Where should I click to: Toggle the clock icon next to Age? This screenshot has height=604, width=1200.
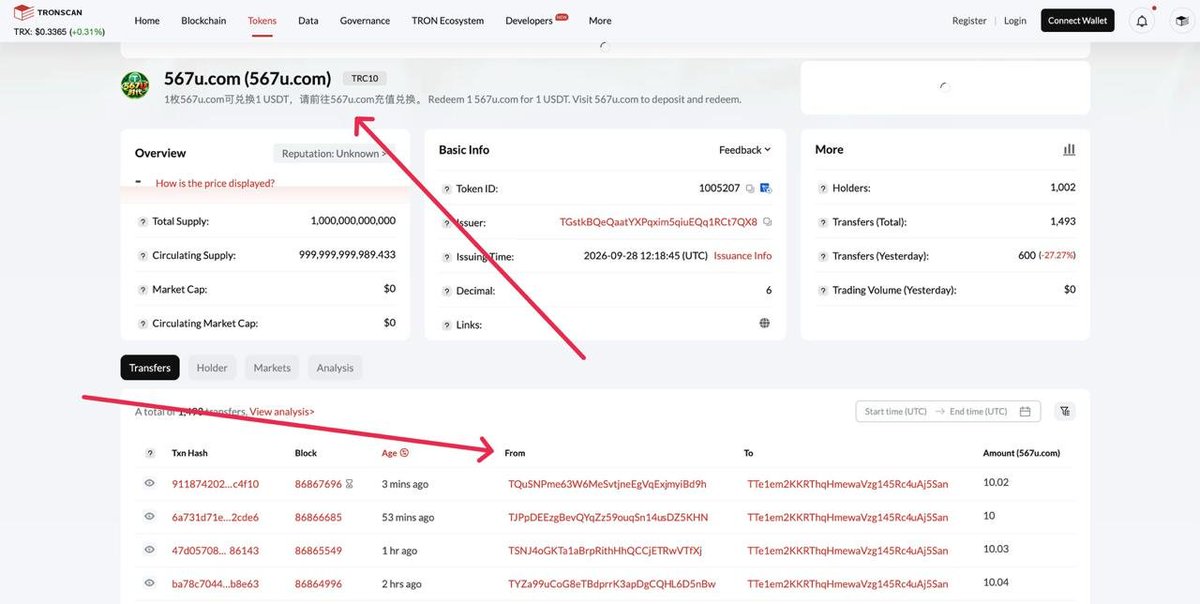[x=404, y=453]
